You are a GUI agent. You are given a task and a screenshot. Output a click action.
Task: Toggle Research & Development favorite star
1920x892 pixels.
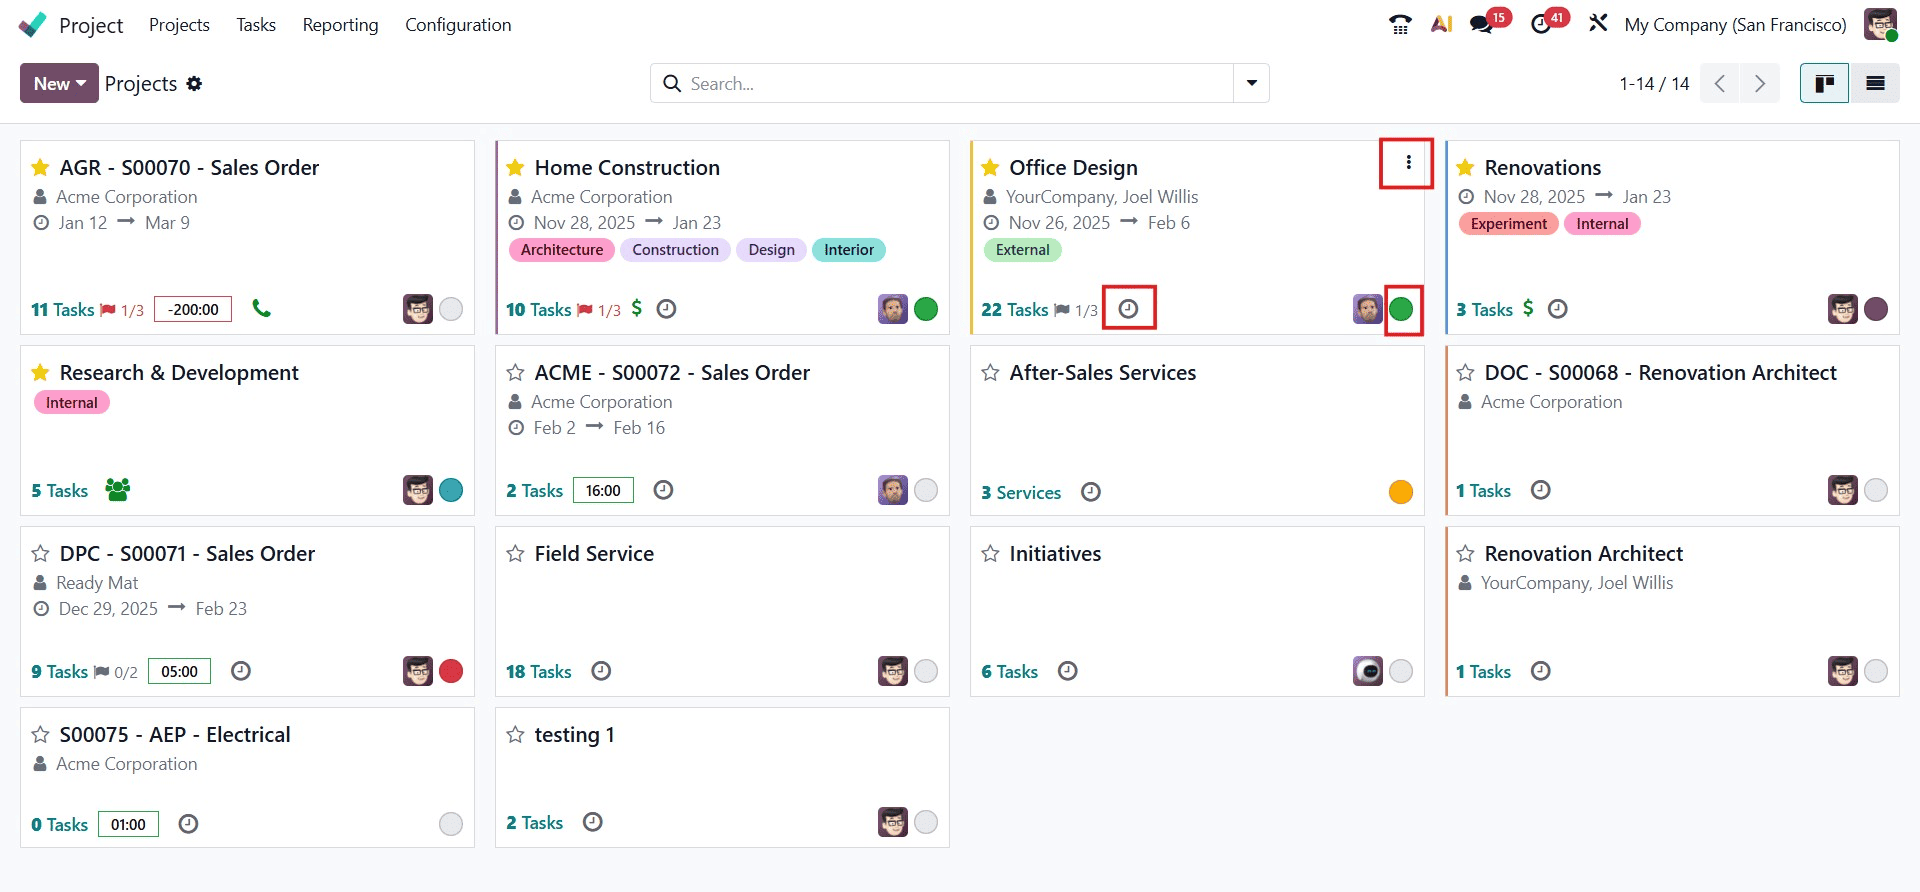coord(40,372)
